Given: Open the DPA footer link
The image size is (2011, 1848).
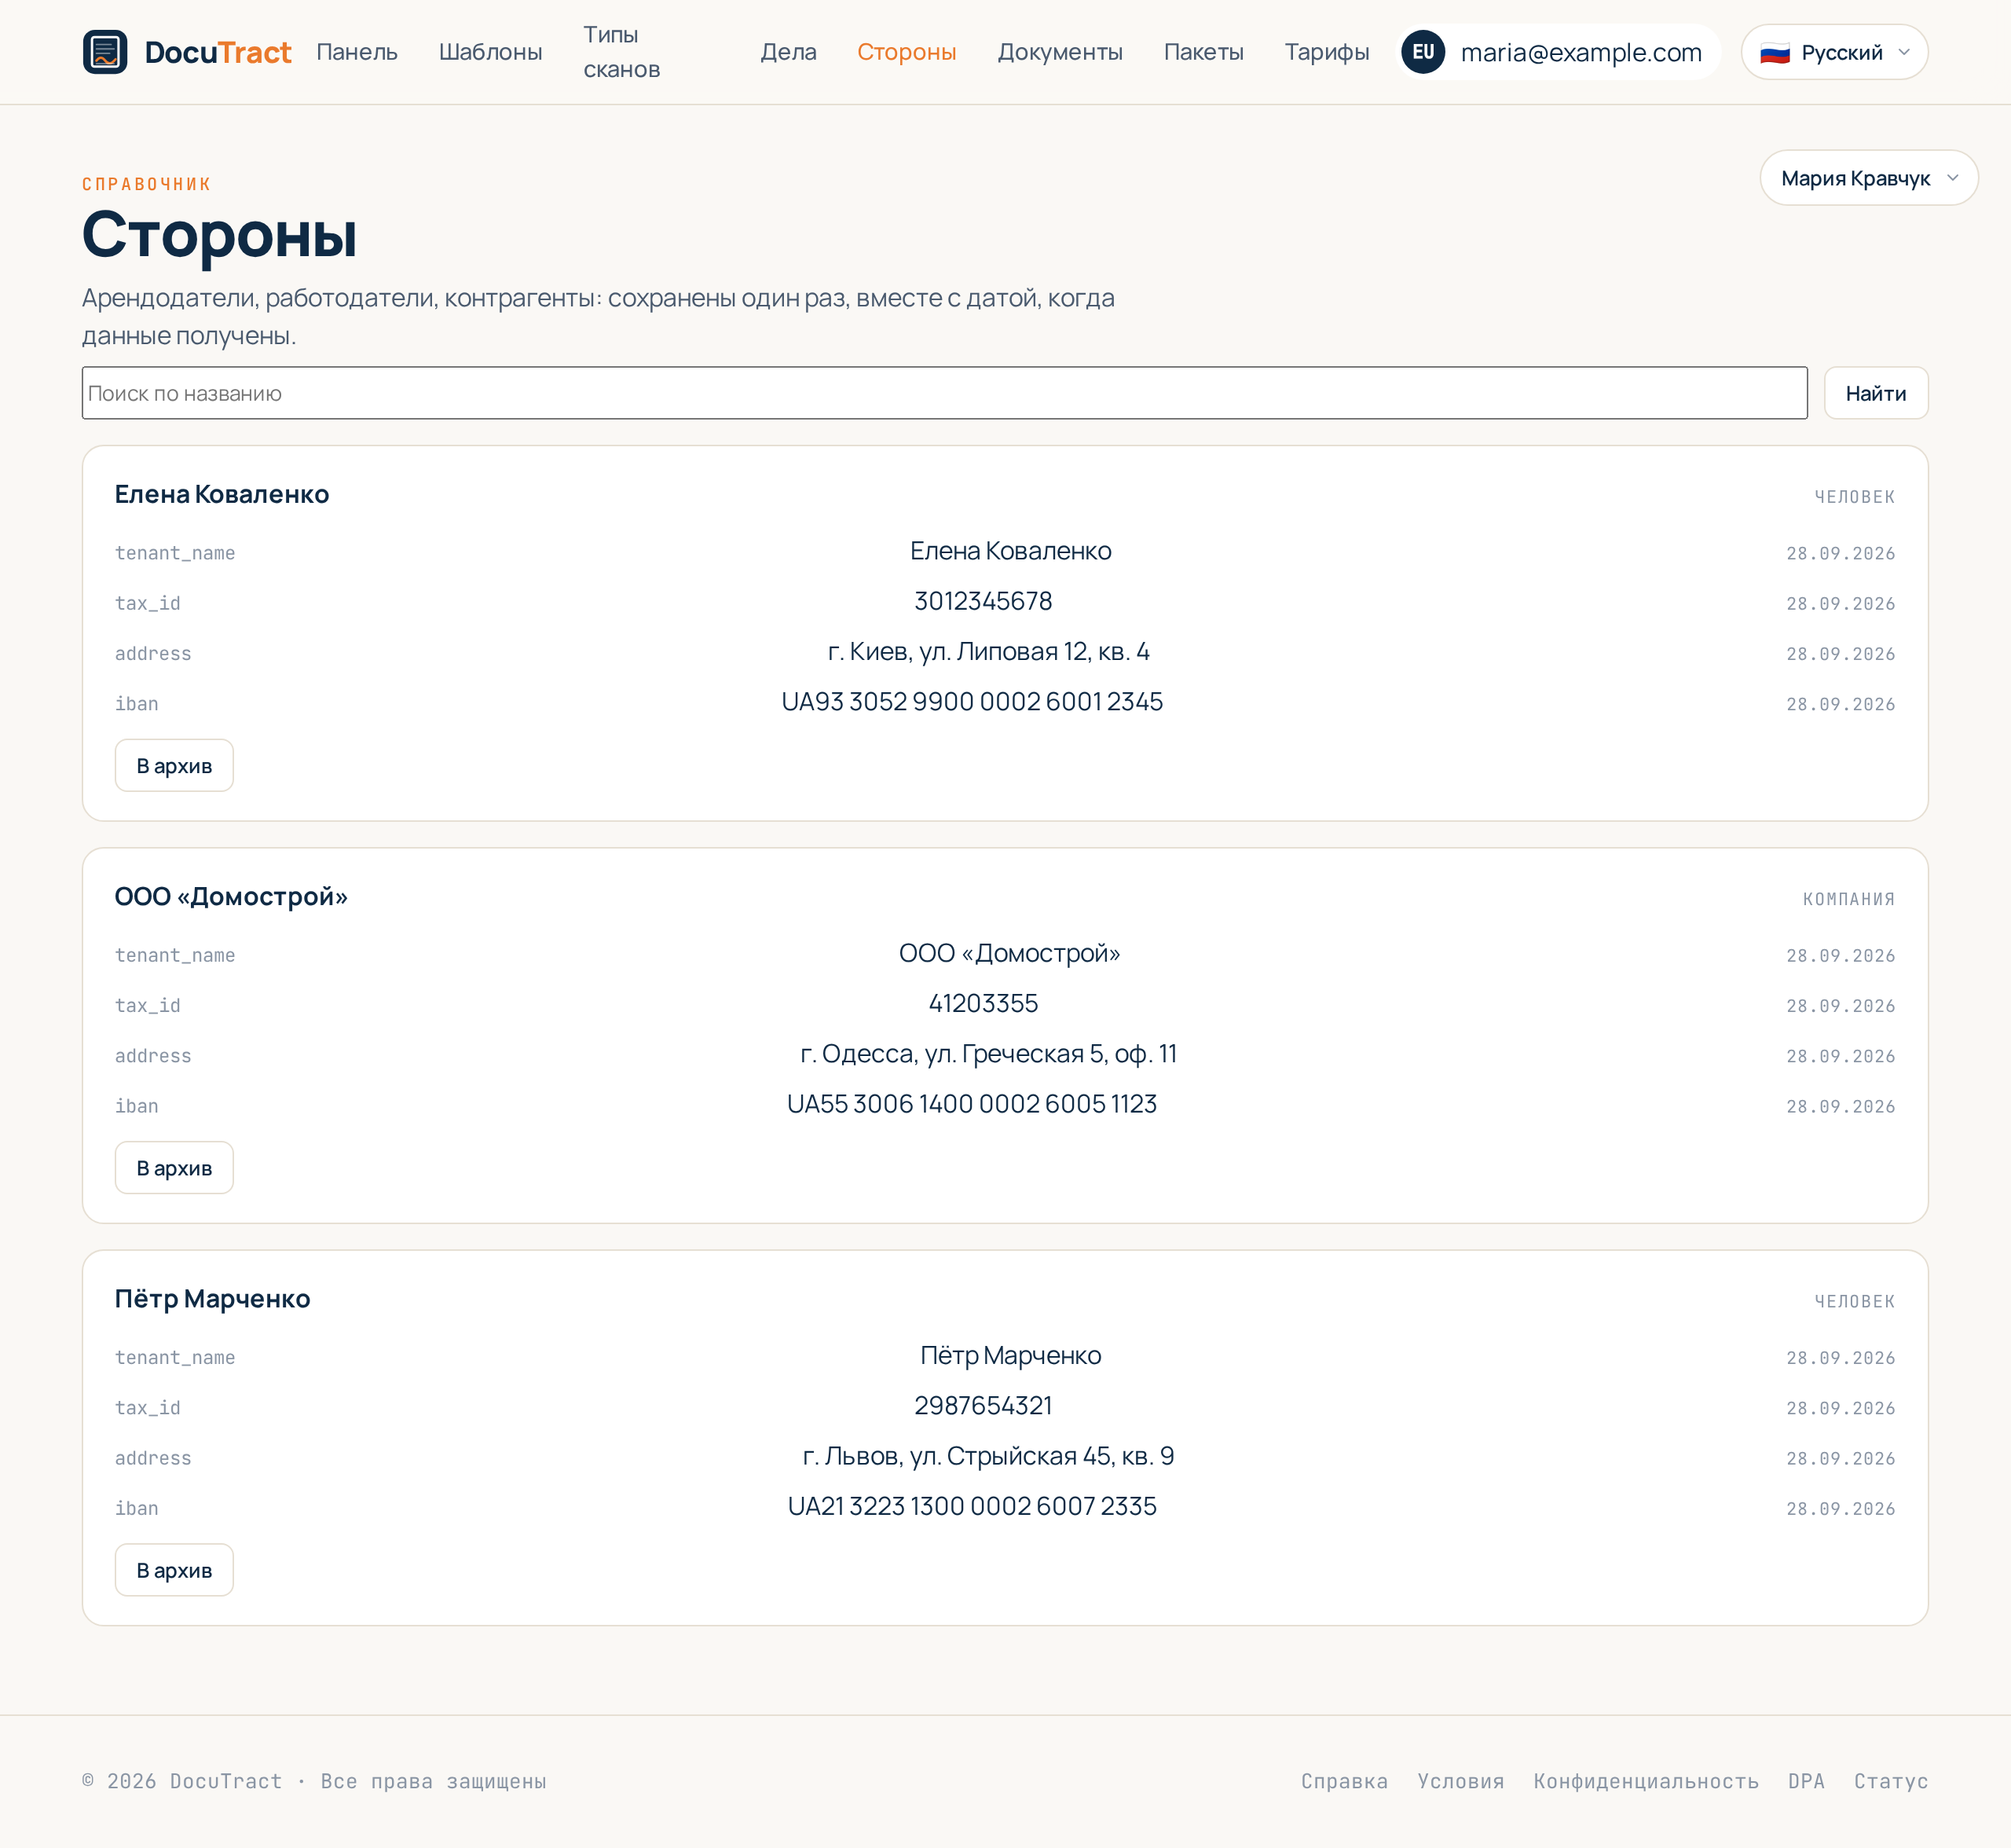Looking at the screenshot, I should (x=1806, y=1781).
